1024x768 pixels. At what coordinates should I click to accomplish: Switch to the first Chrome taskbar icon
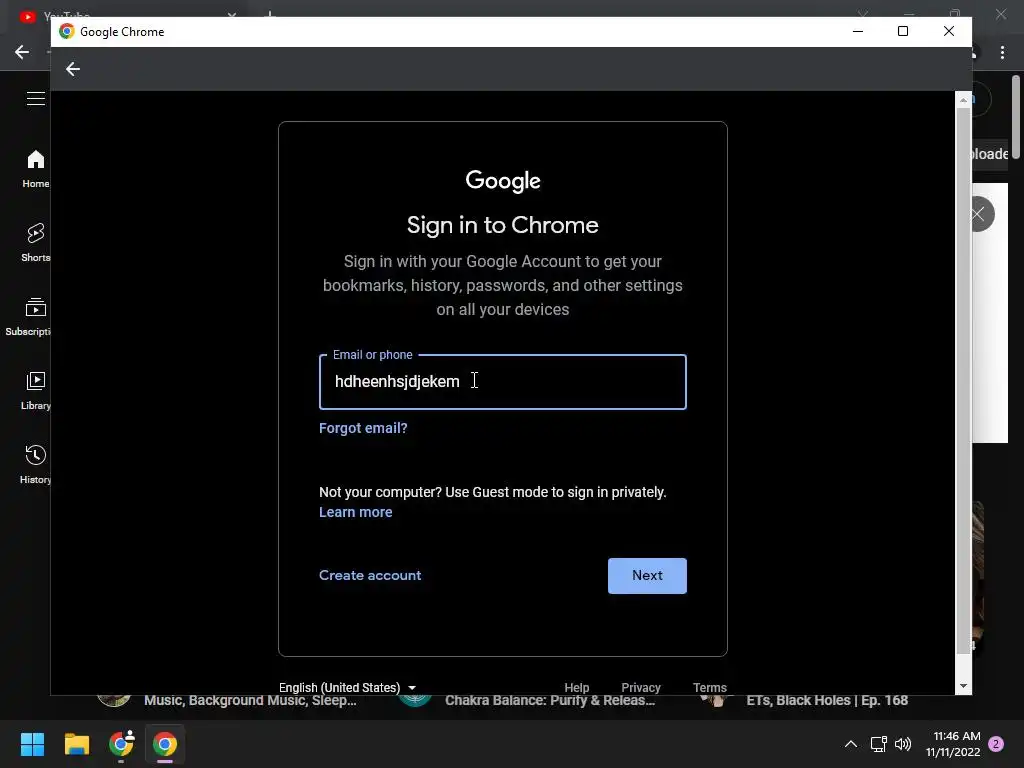(x=121, y=744)
